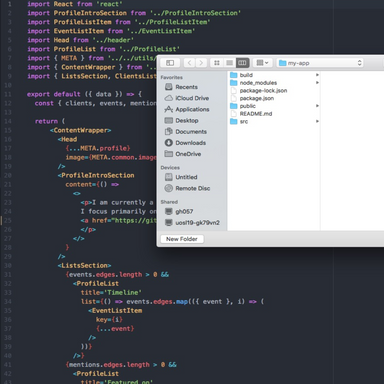Click 'ListsSection' tag on editor line 30
The image size is (384, 384).
click(x=84, y=266)
